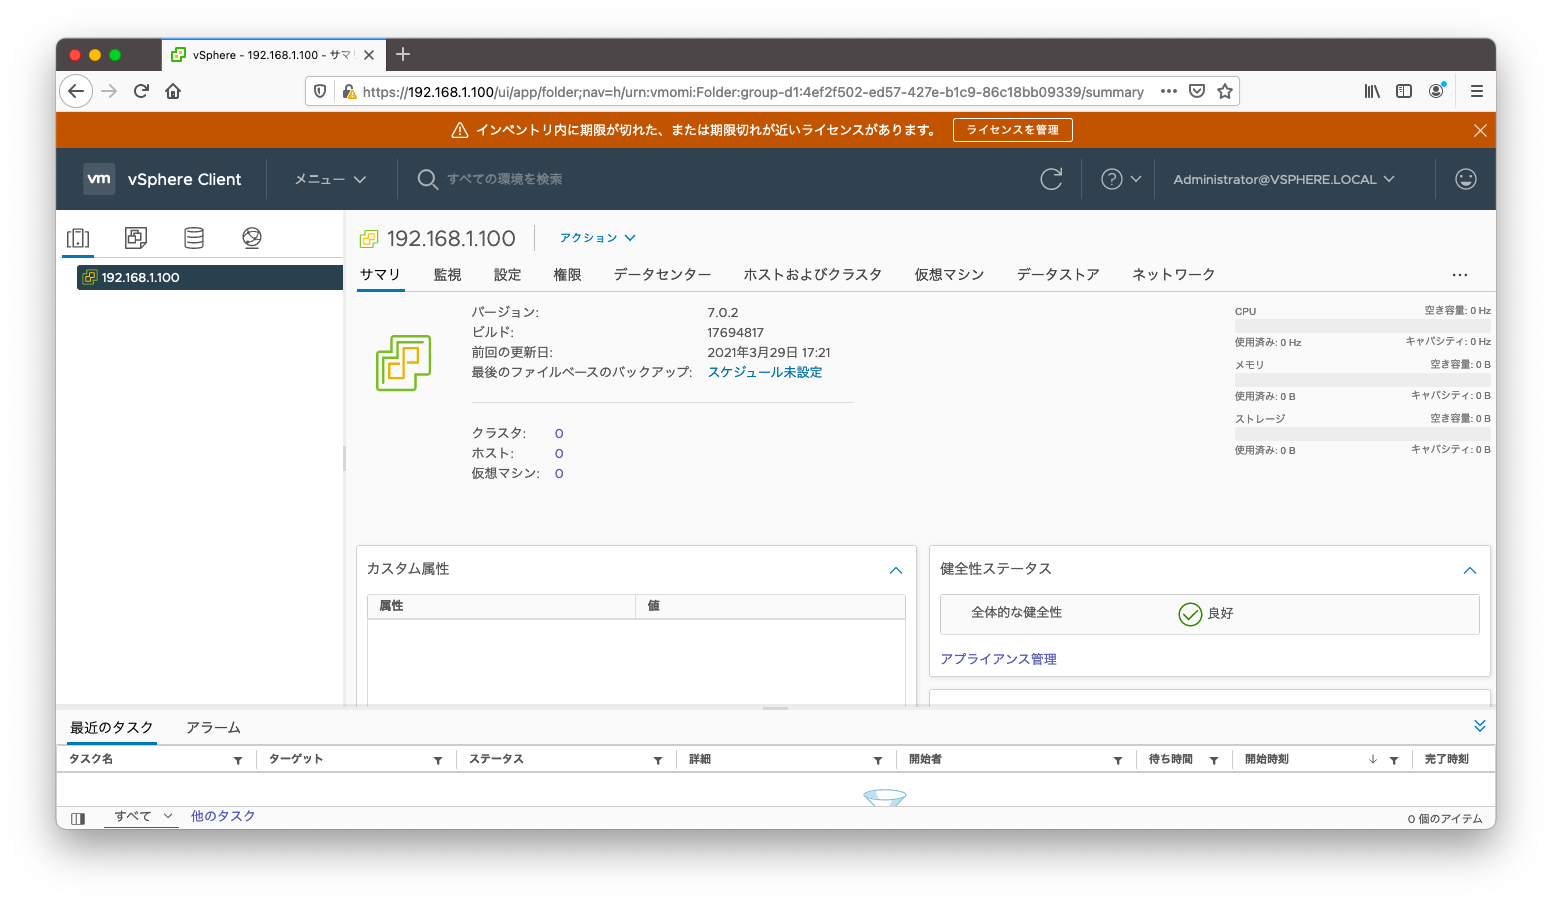Switch to the Configure tab

pyautogui.click(x=507, y=274)
